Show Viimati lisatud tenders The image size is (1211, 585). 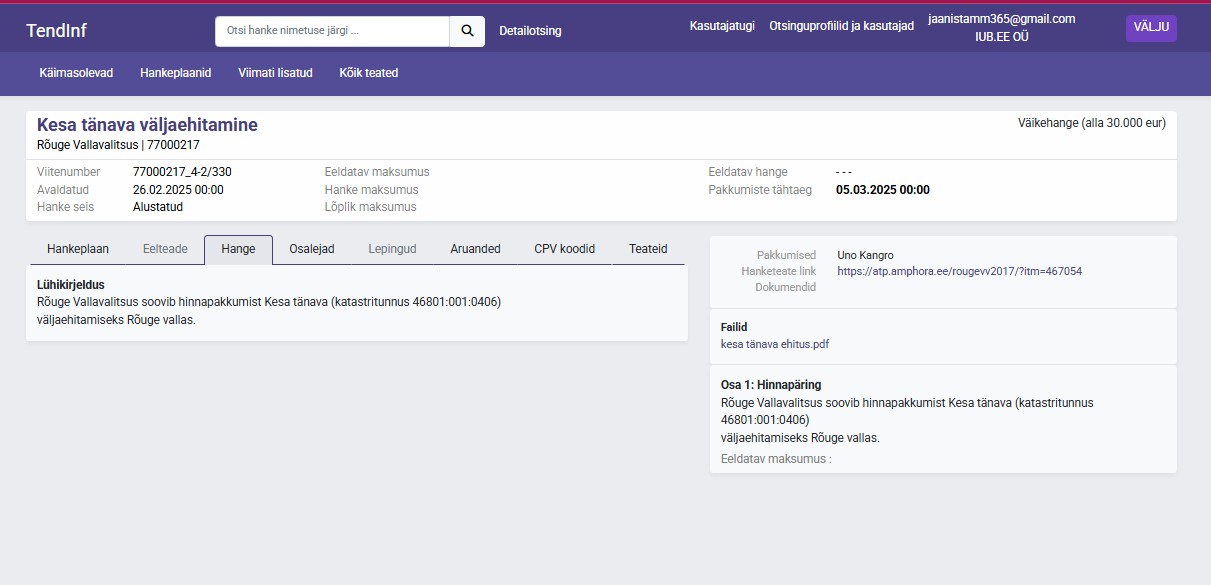(275, 73)
